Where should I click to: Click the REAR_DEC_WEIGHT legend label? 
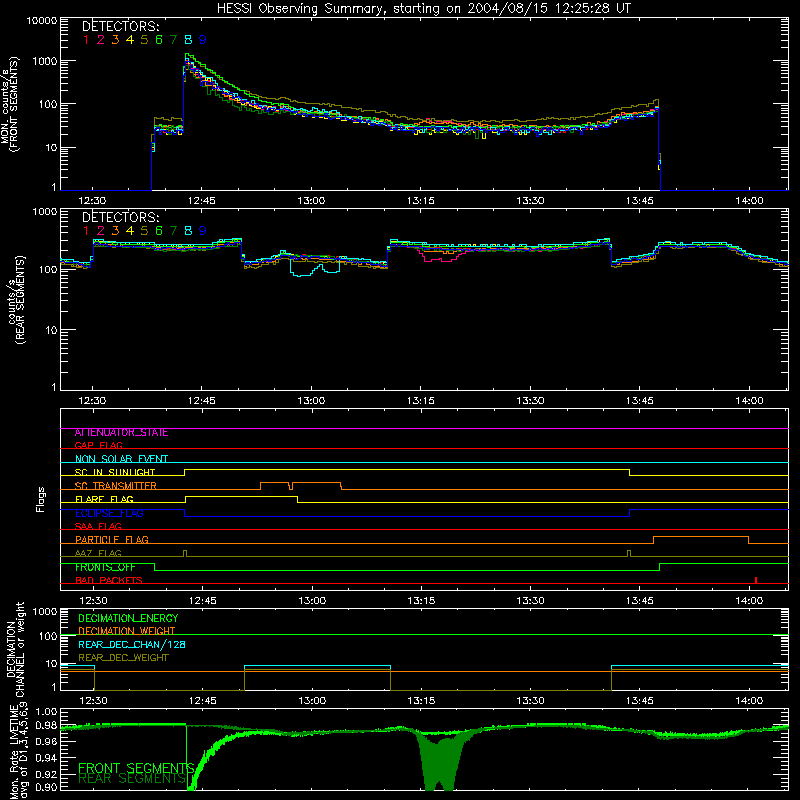click(x=123, y=658)
